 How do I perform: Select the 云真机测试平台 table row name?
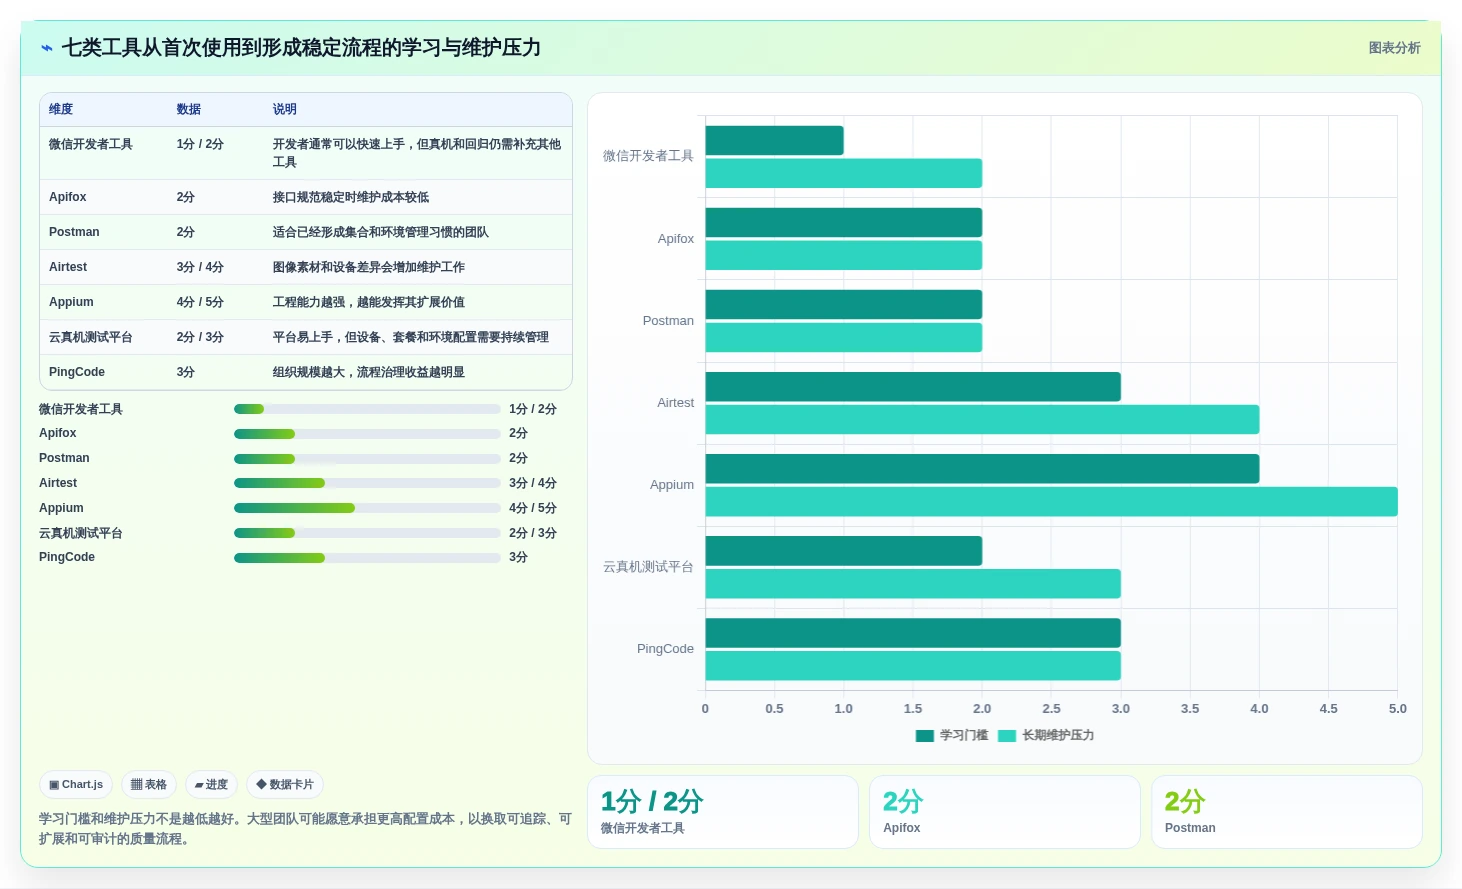tap(91, 337)
